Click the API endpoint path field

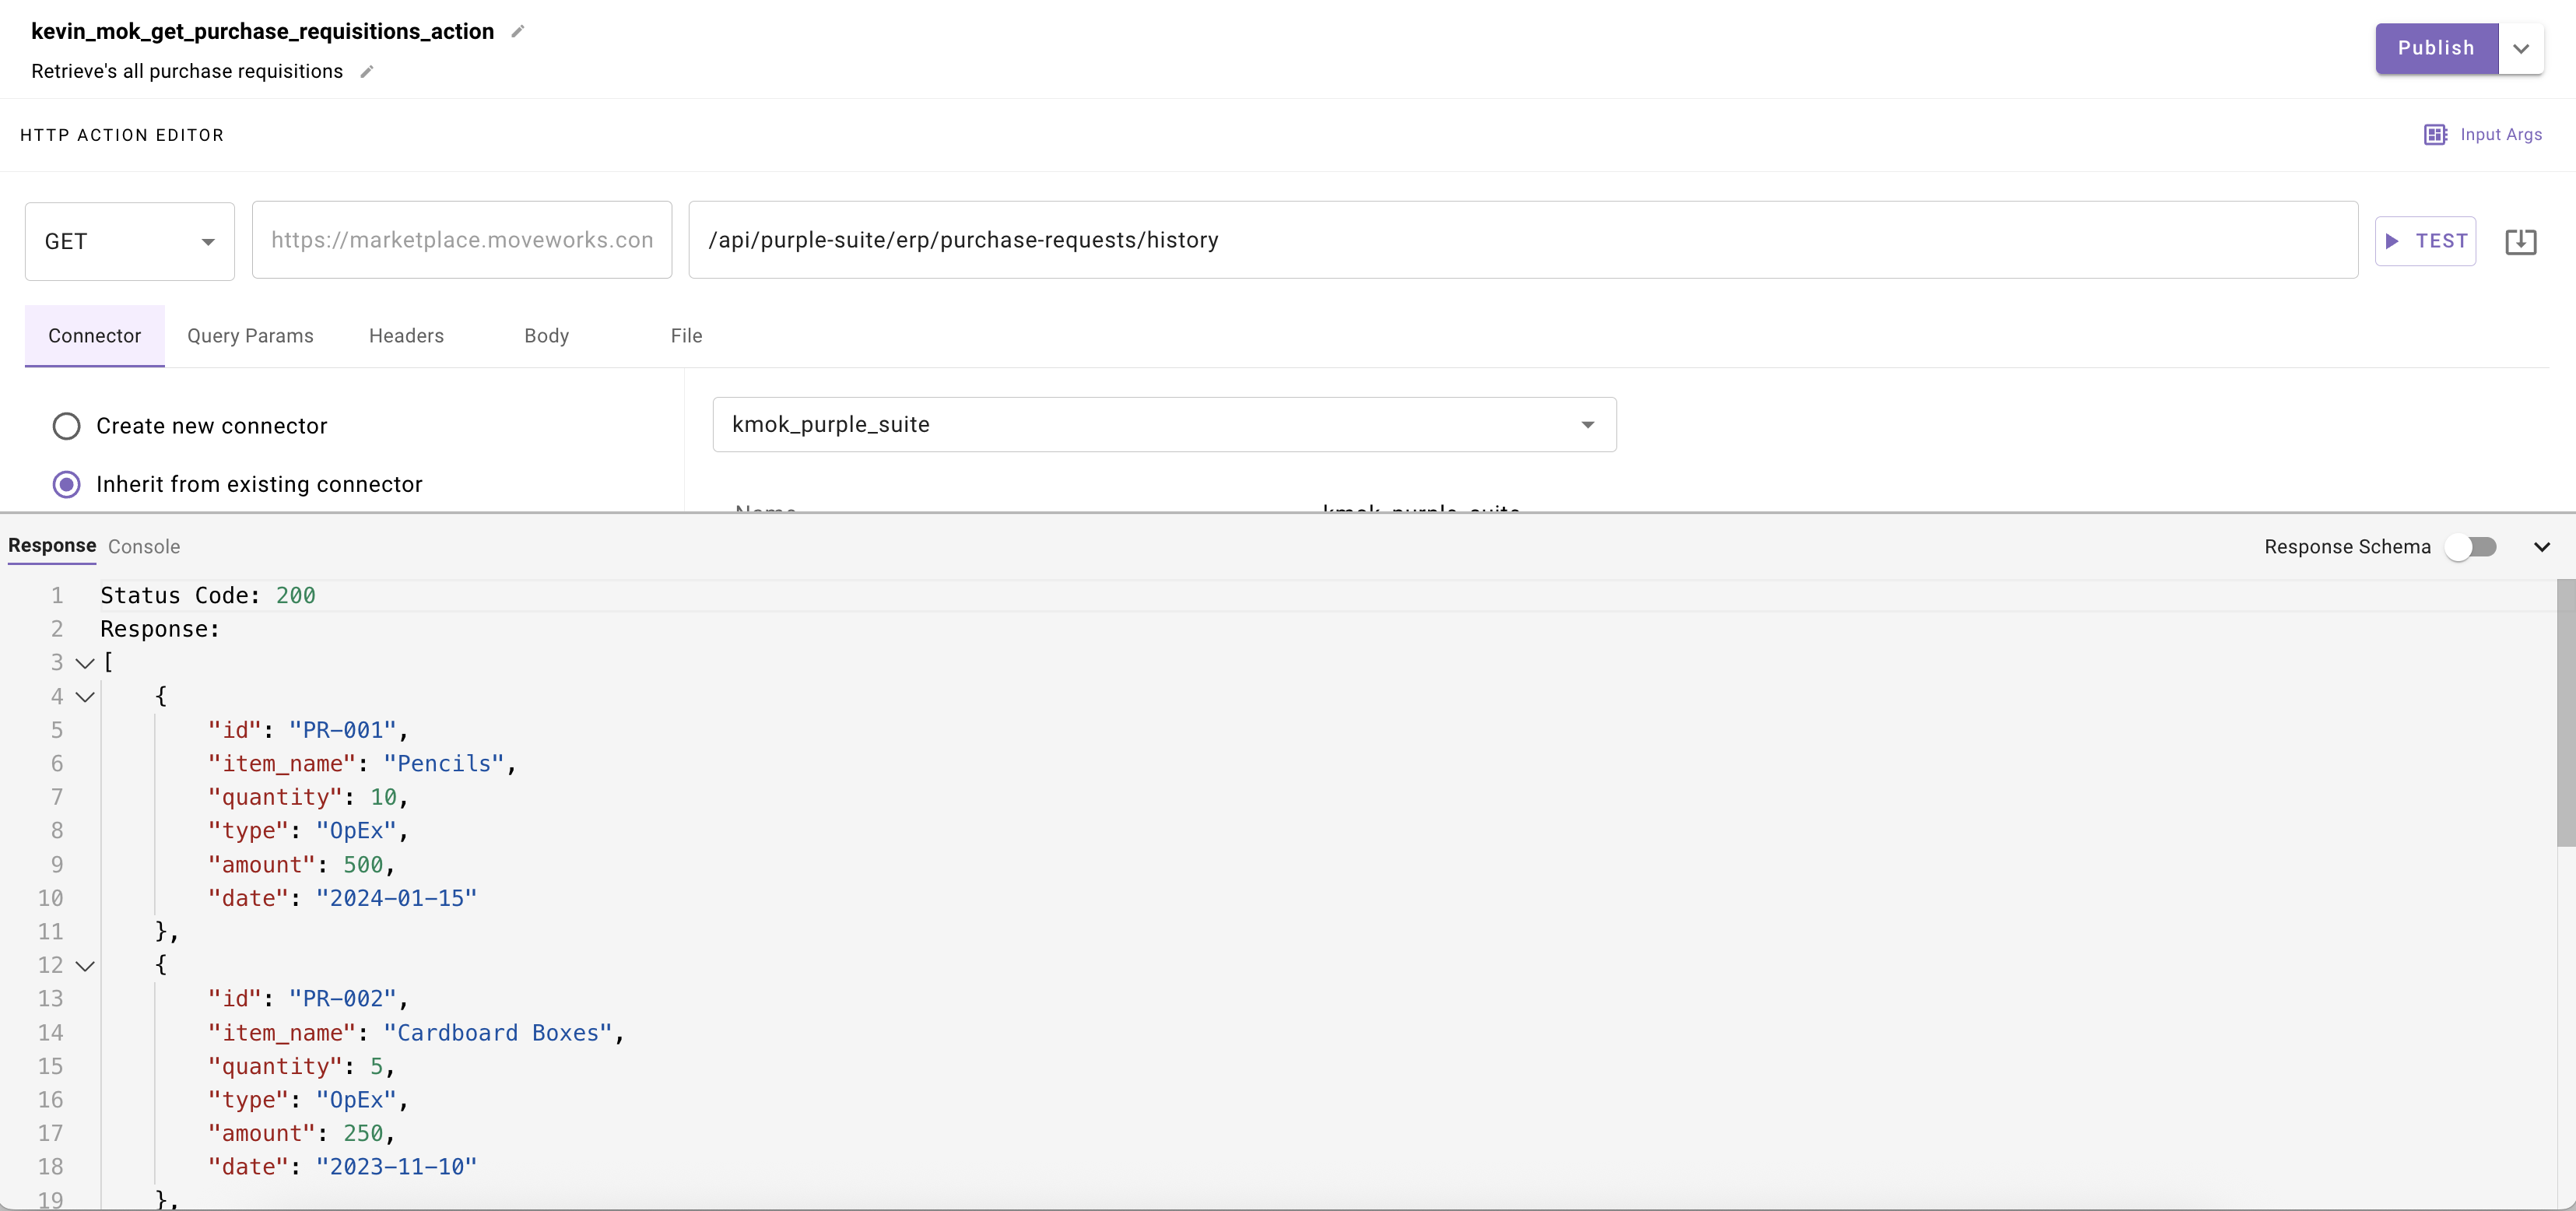[x=1522, y=240]
